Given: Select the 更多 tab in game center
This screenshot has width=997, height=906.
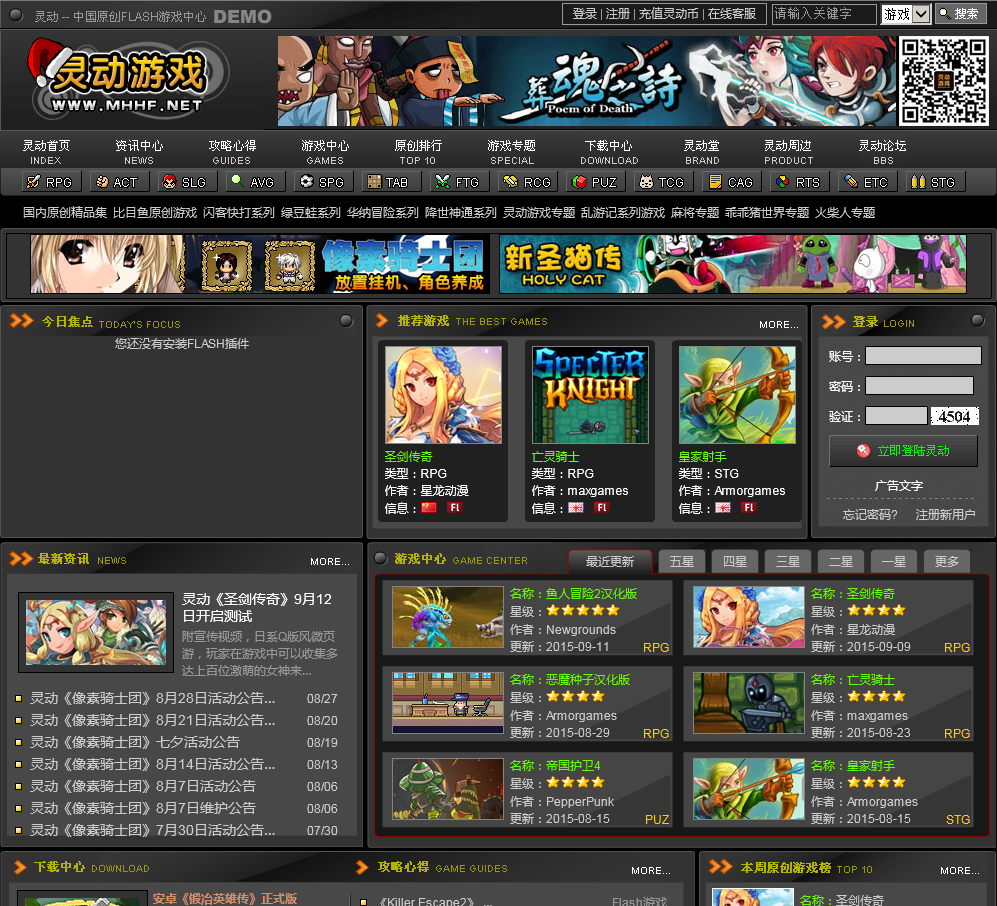Looking at the screenshot, I should 947,561.
